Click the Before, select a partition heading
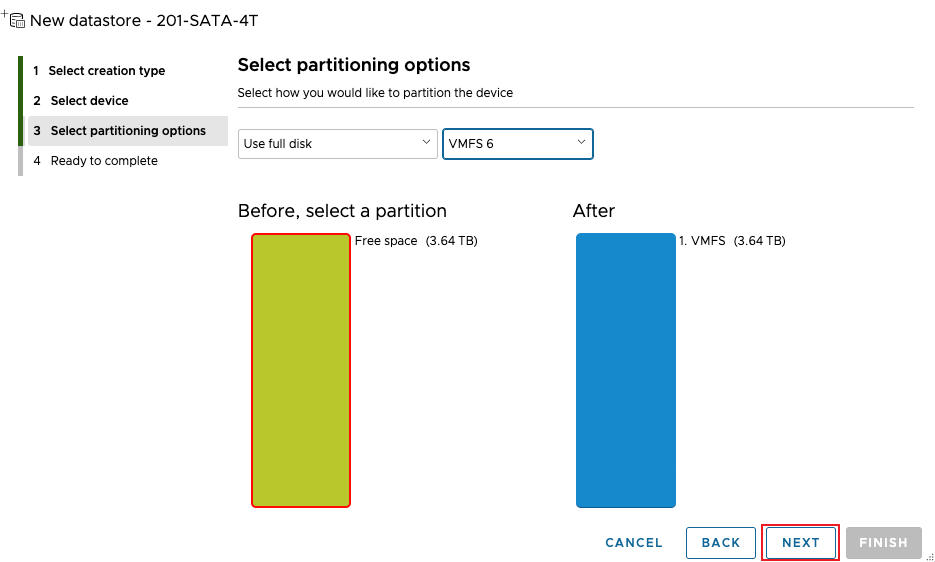 tap(342, 211)
